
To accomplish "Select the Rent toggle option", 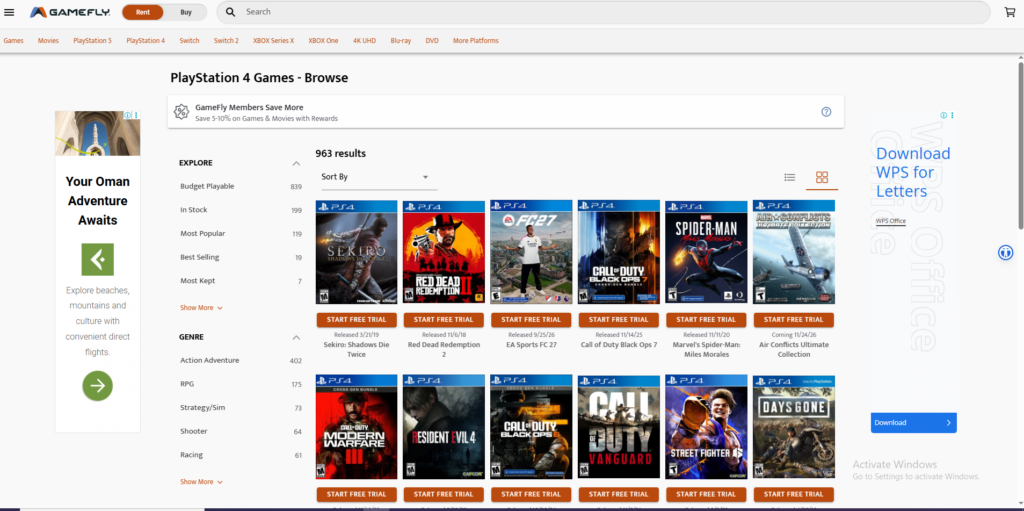I will 142,12.
